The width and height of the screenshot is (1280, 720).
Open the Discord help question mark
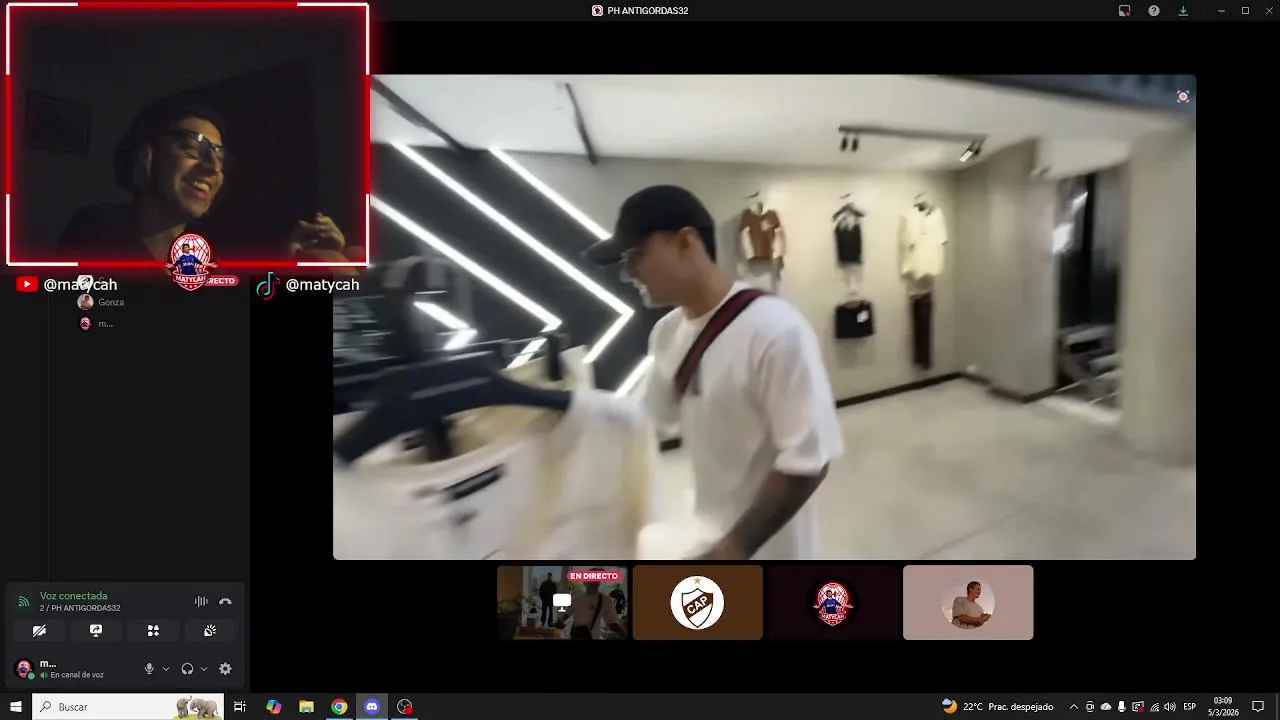[1154, 11]
